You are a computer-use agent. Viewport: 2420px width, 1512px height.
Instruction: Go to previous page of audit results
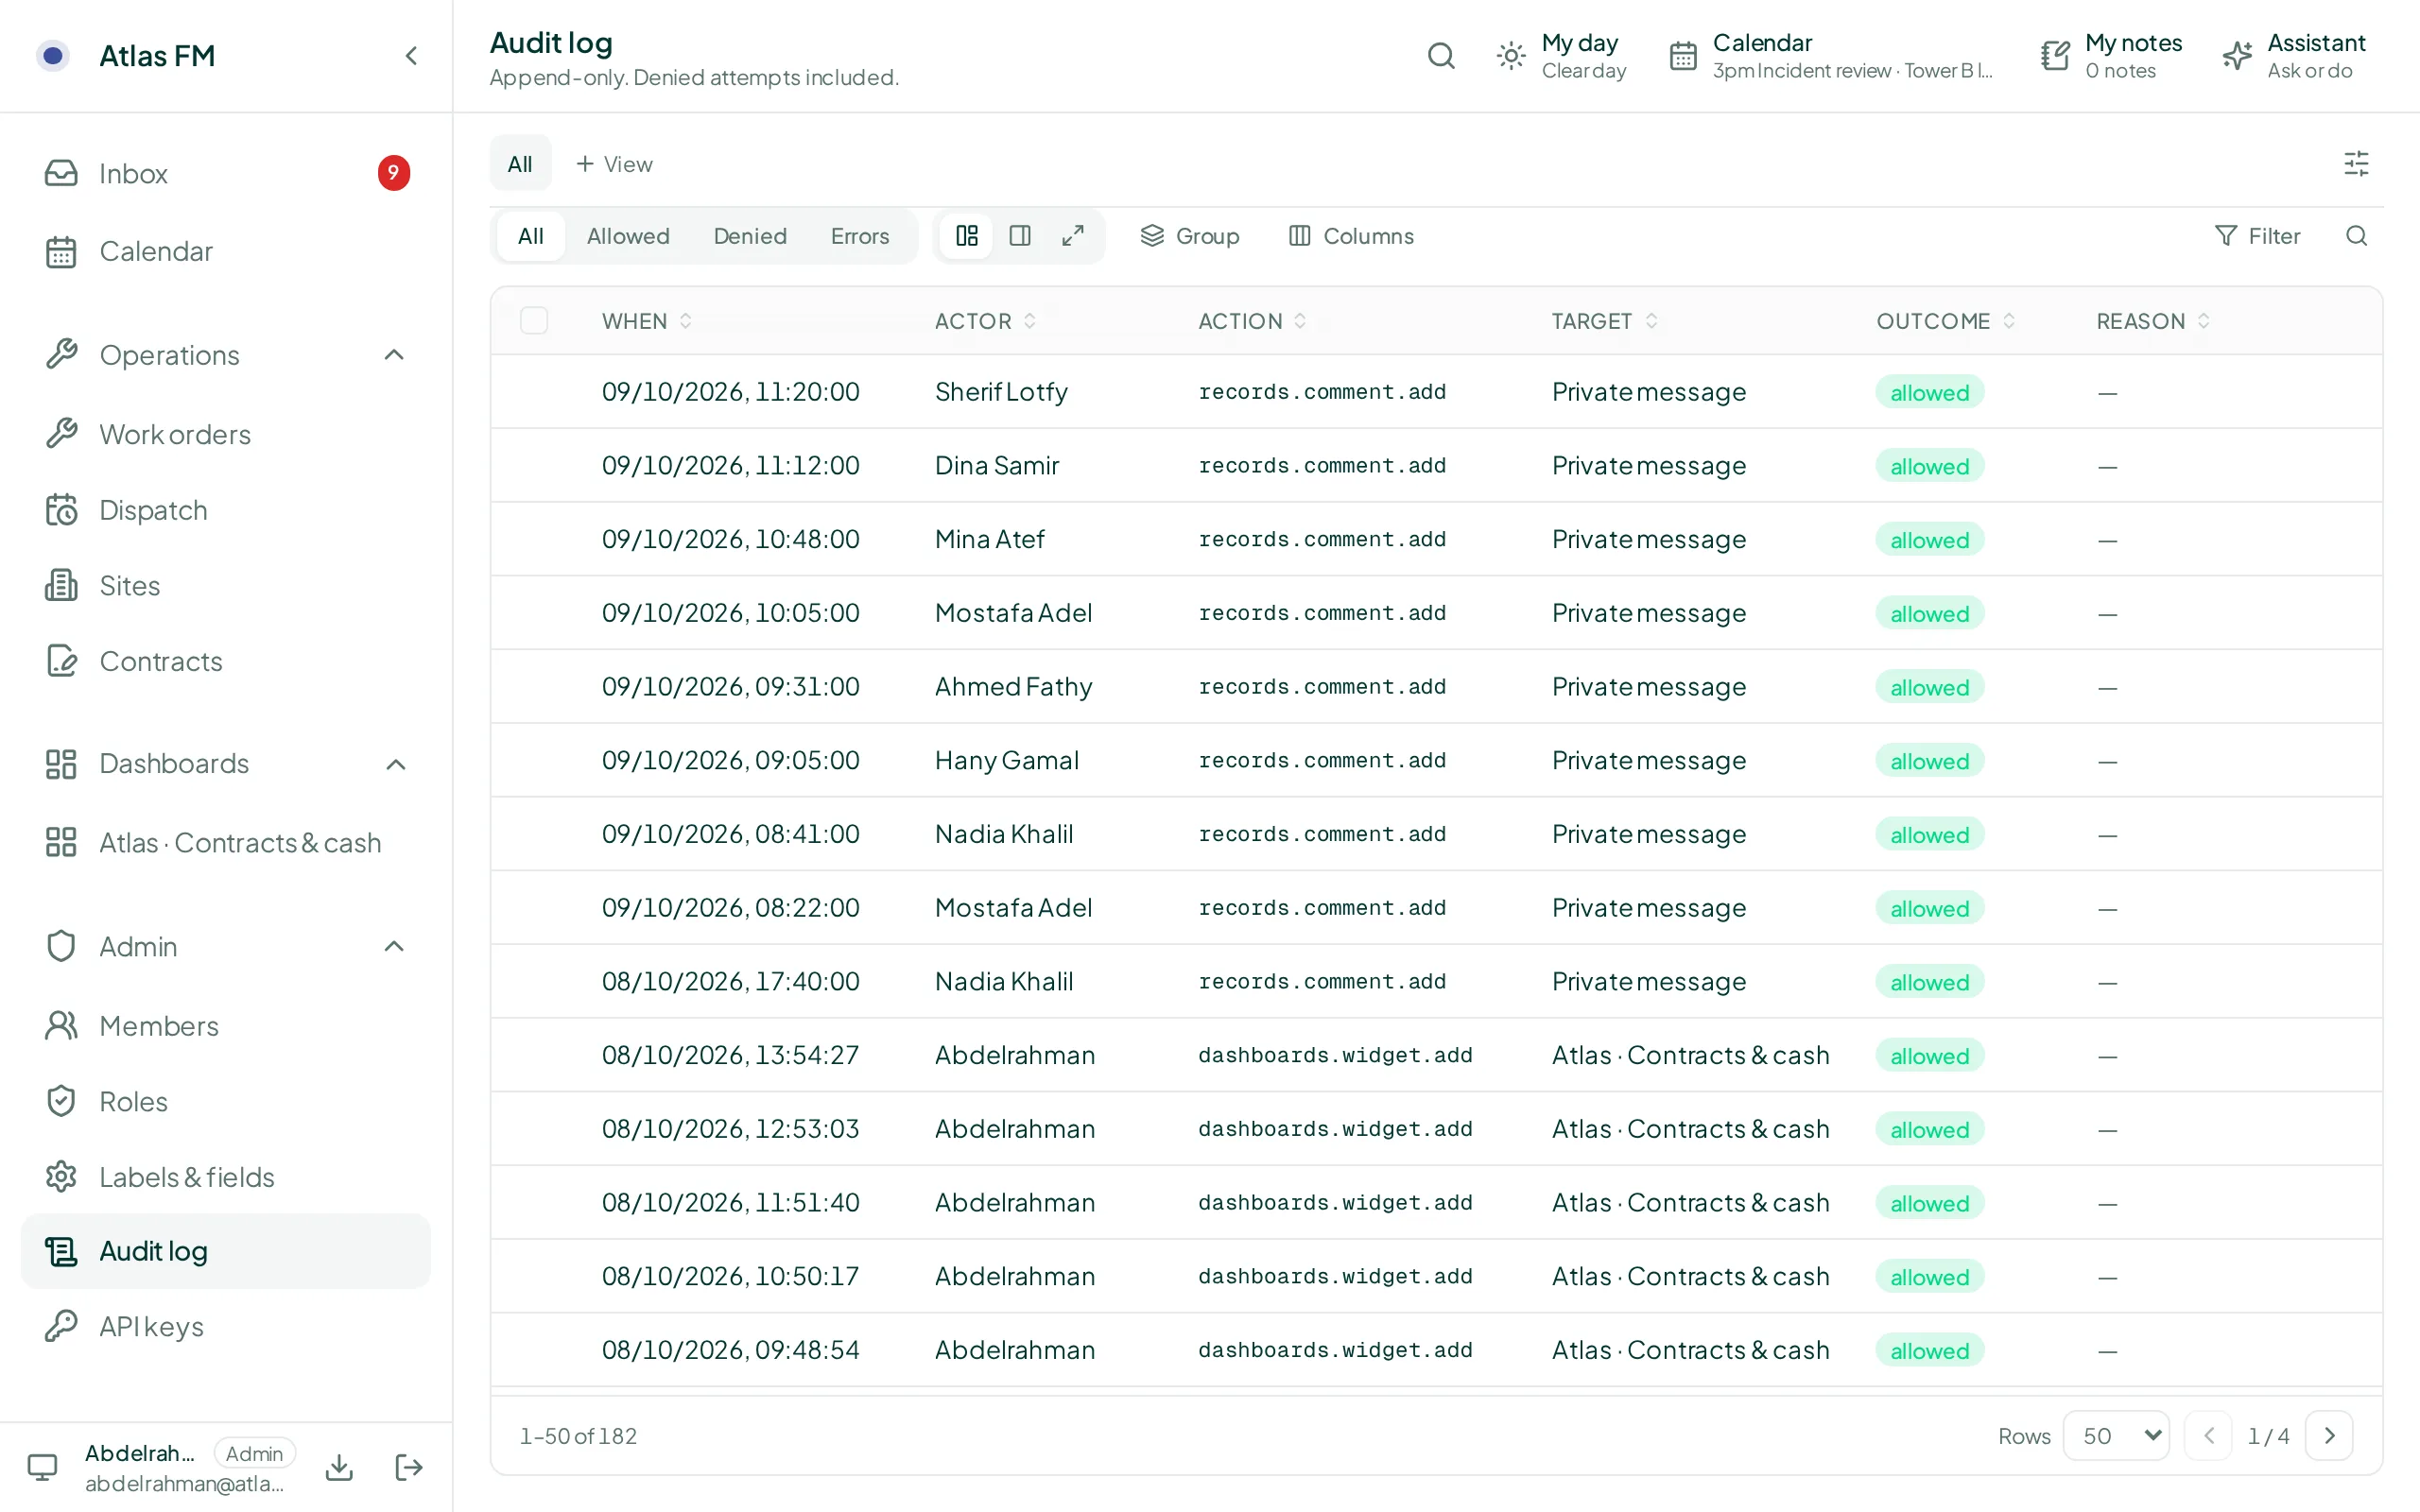click(2209, 1436)
